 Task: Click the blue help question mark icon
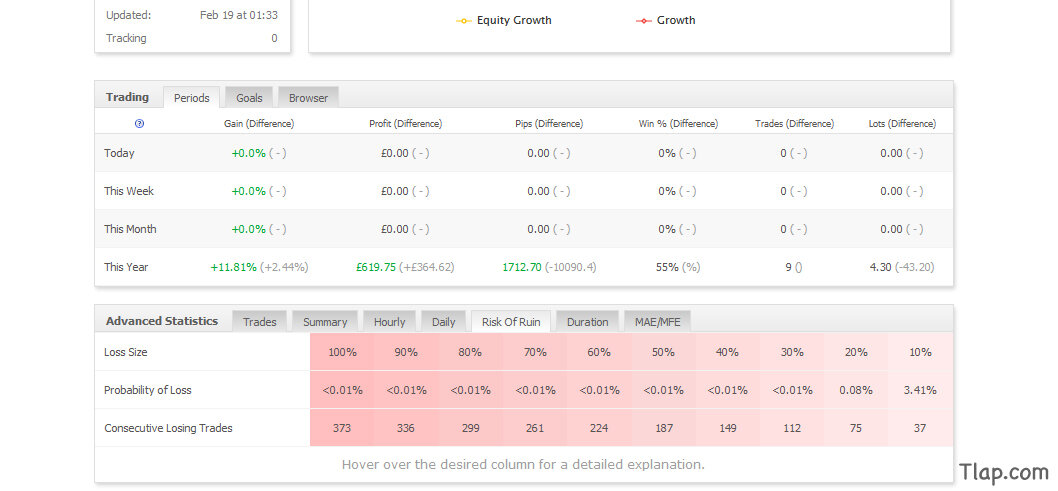click(140, 123)
